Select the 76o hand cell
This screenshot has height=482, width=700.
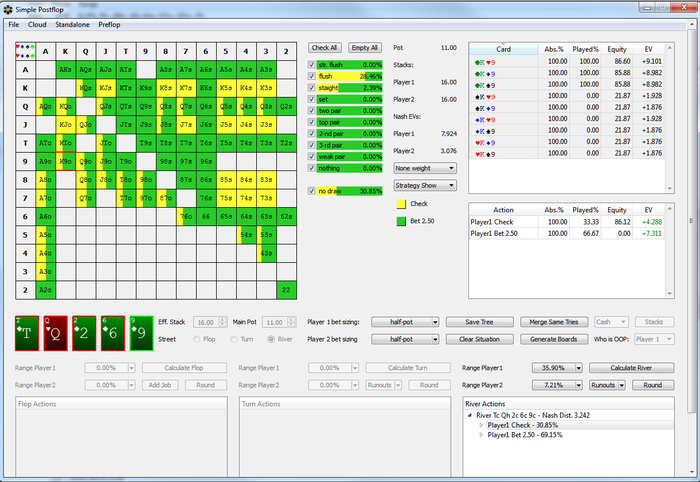186,216
